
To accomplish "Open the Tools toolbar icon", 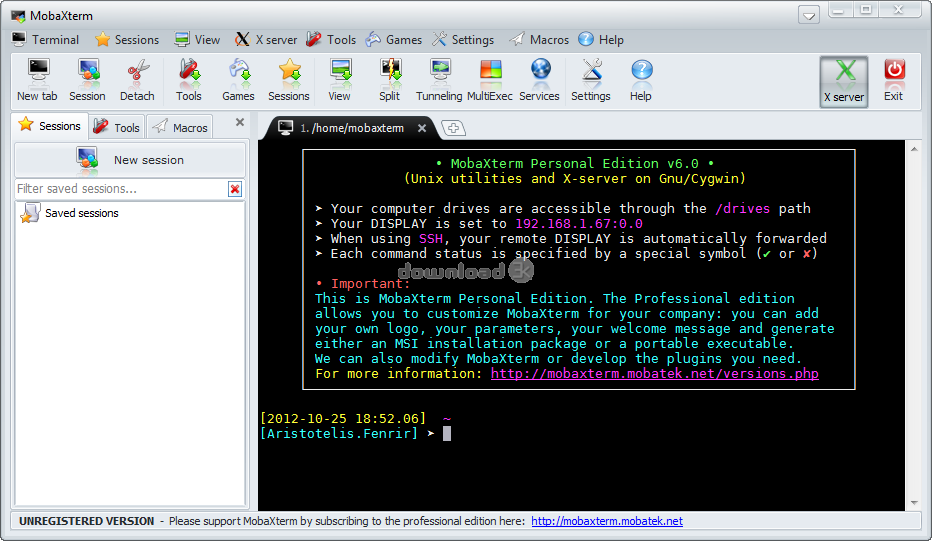I will coord(189,80).
